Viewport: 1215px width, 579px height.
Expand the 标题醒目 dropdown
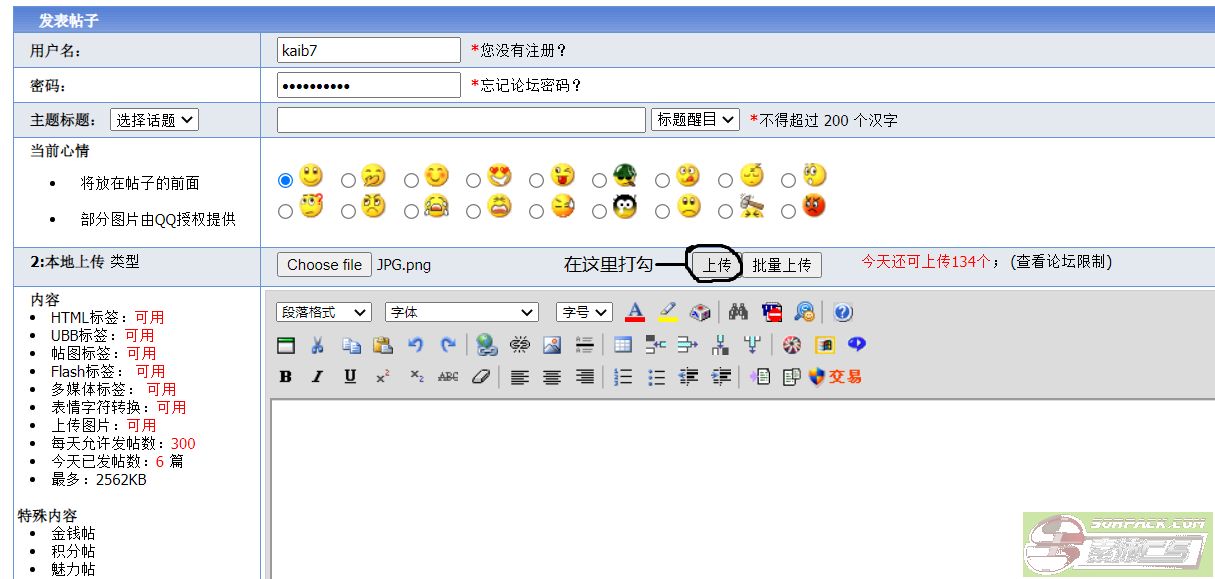(695, 120)
